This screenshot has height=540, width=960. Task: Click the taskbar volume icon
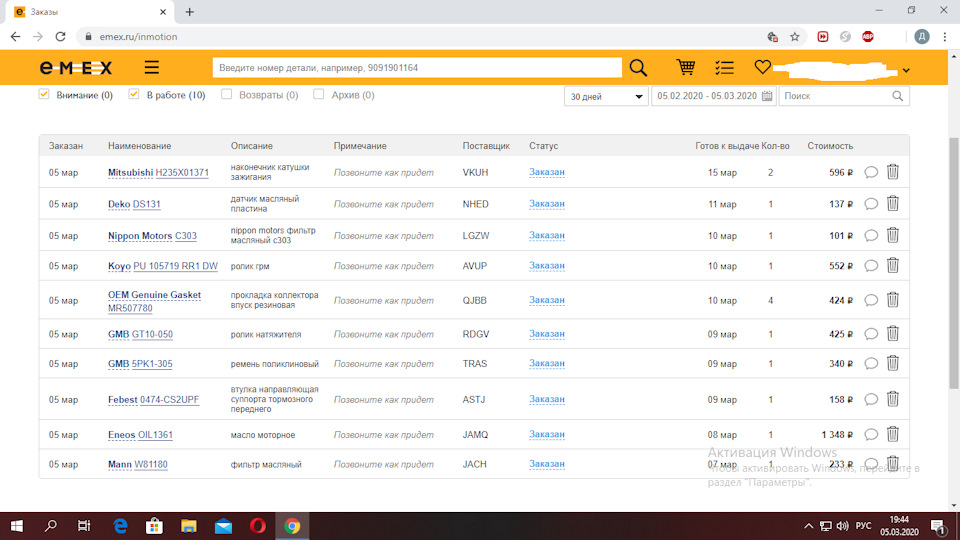pyautogui.click(x=842, y=526)
